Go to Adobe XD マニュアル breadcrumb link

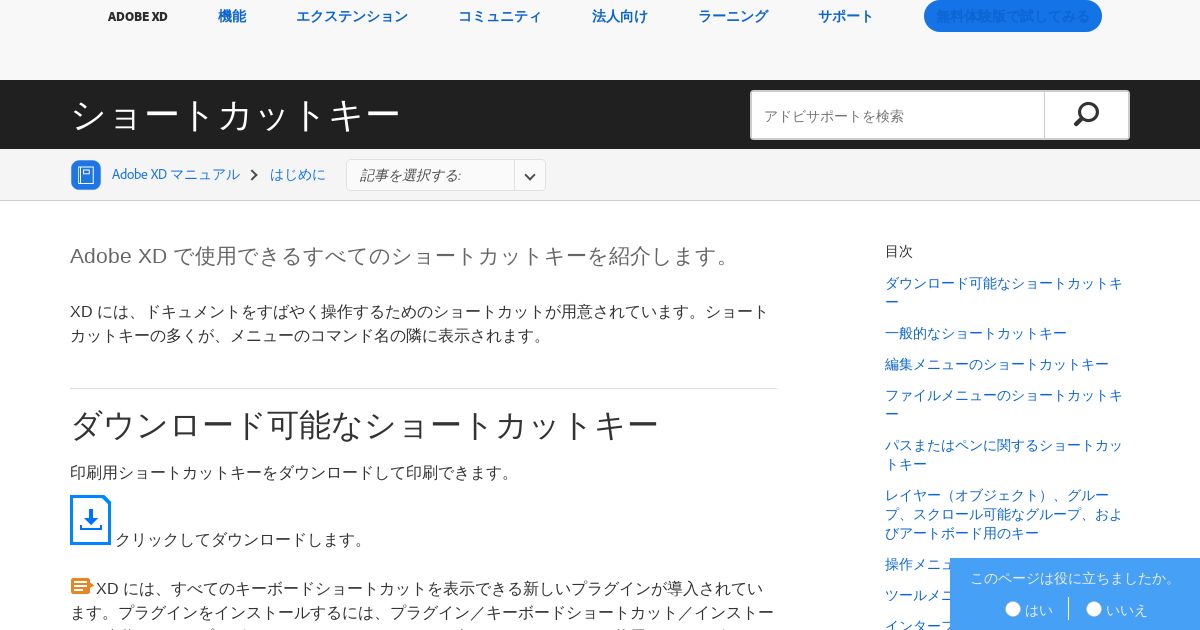coord(176,175)
